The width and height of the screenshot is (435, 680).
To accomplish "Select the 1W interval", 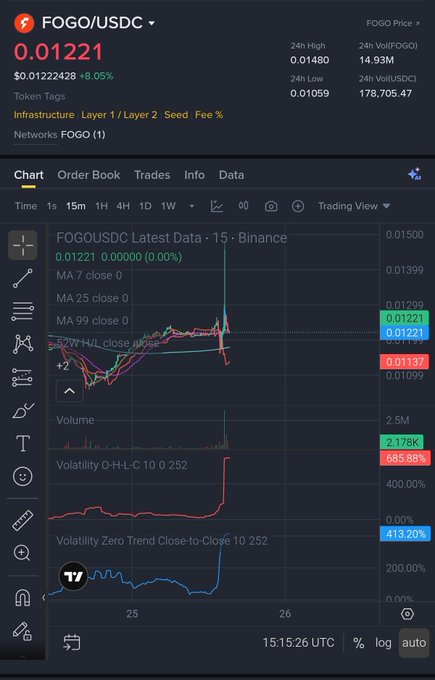I will tap(168, 206).
